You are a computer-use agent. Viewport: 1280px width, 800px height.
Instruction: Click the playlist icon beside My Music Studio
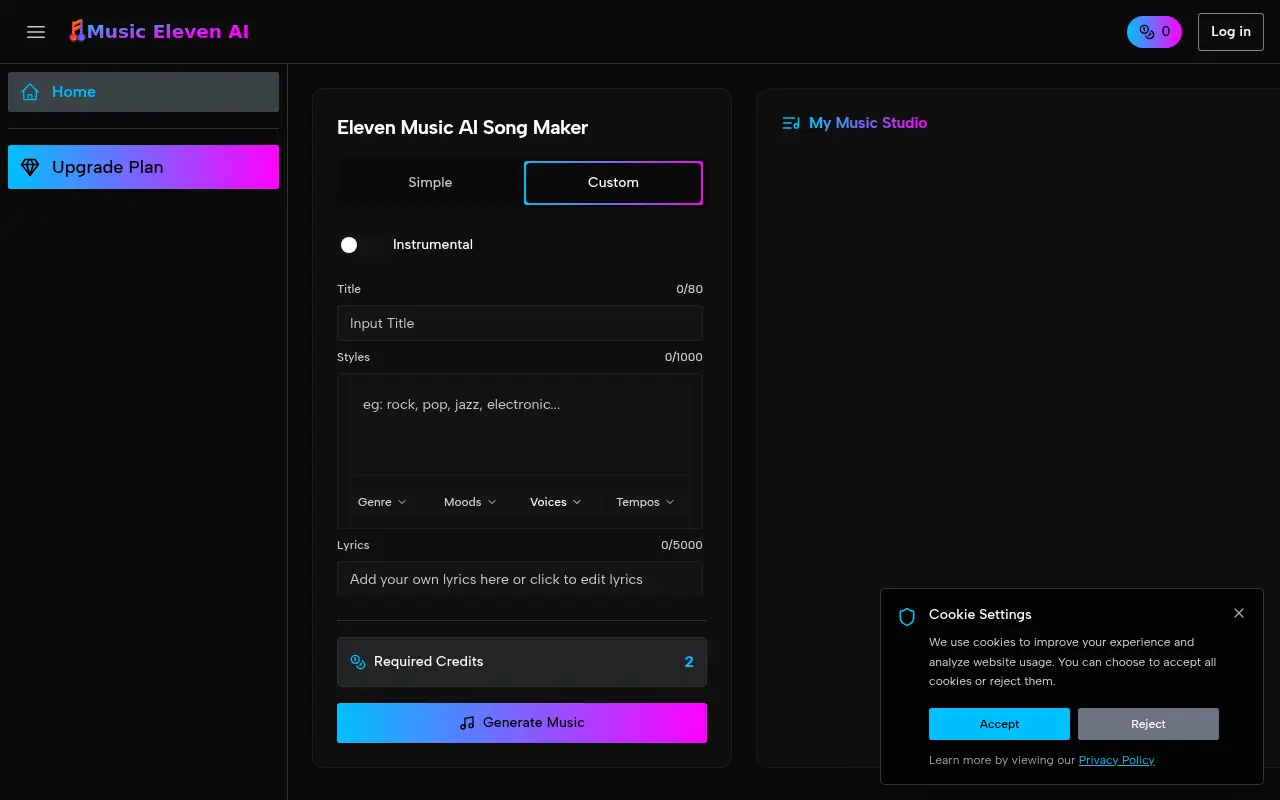tap(790, 122)
